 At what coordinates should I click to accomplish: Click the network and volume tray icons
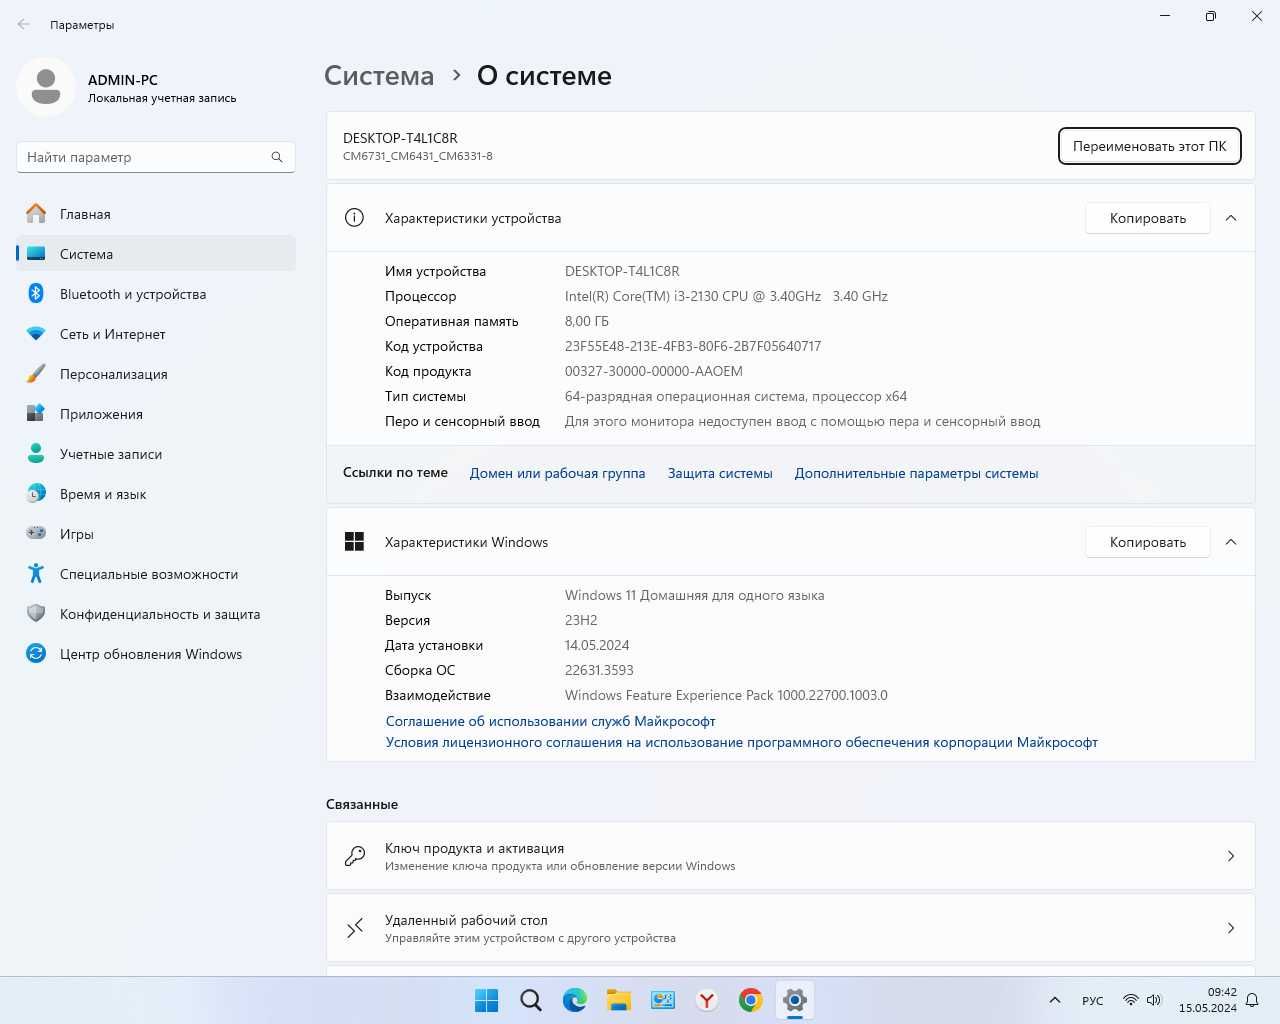[x=1142, y=1000]
